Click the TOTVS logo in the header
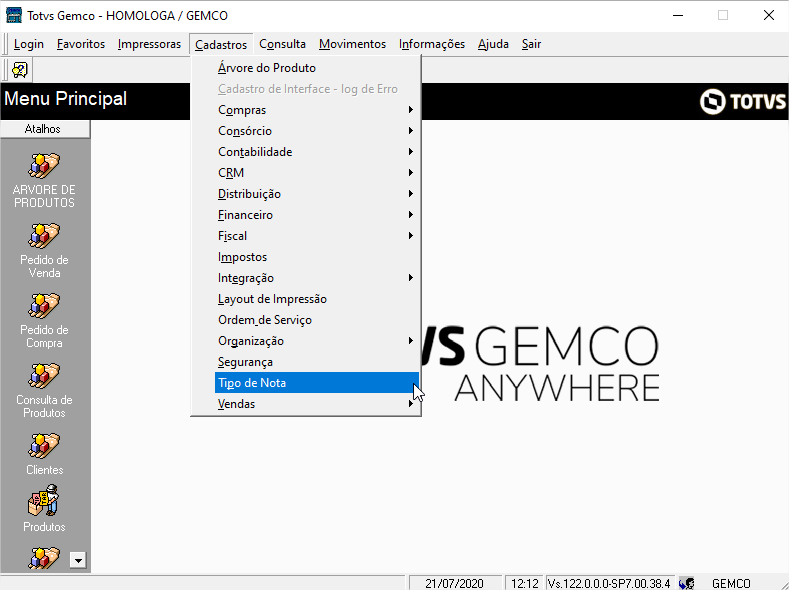Screen dimensions: 789x590 (x=743, y=102)
